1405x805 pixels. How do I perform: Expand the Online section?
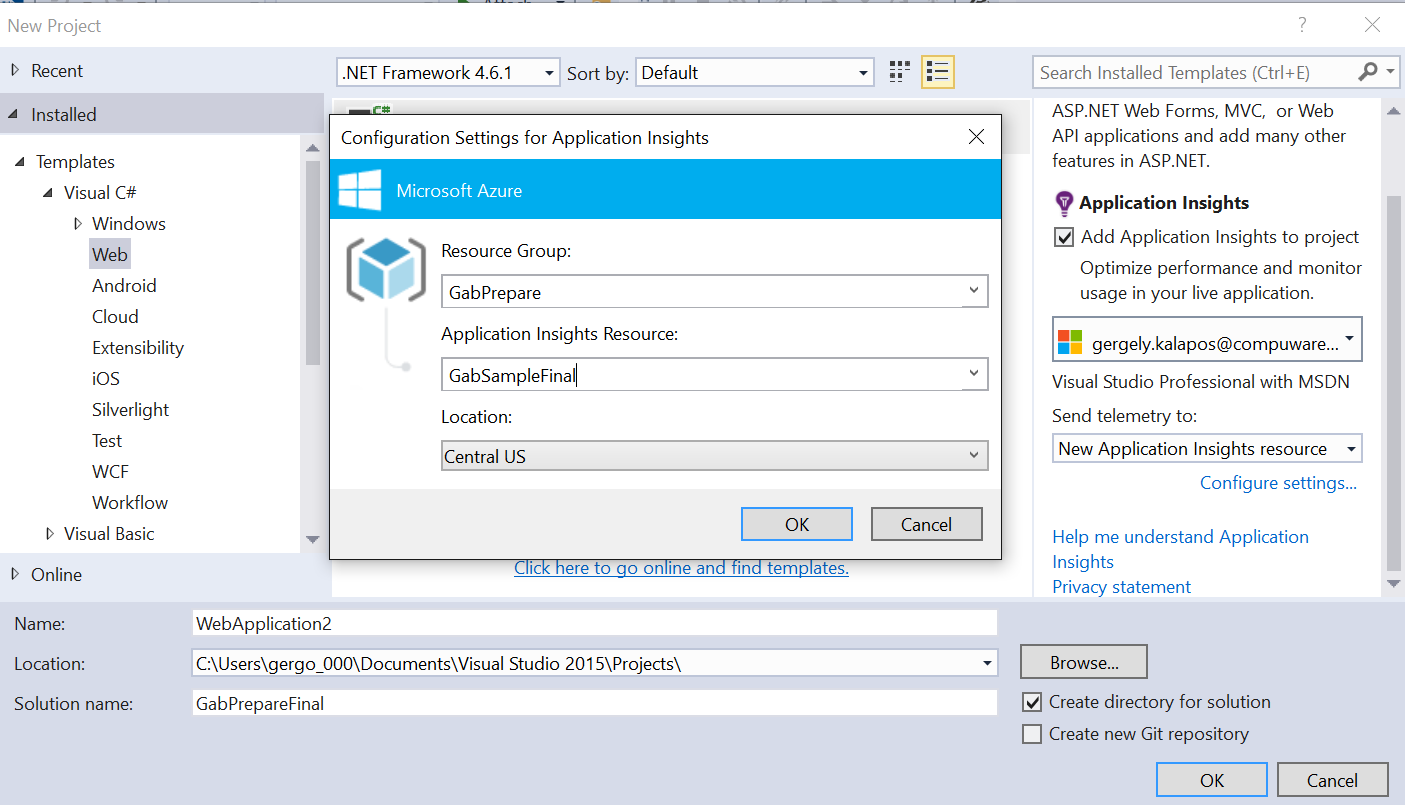[x=14, y=574]
